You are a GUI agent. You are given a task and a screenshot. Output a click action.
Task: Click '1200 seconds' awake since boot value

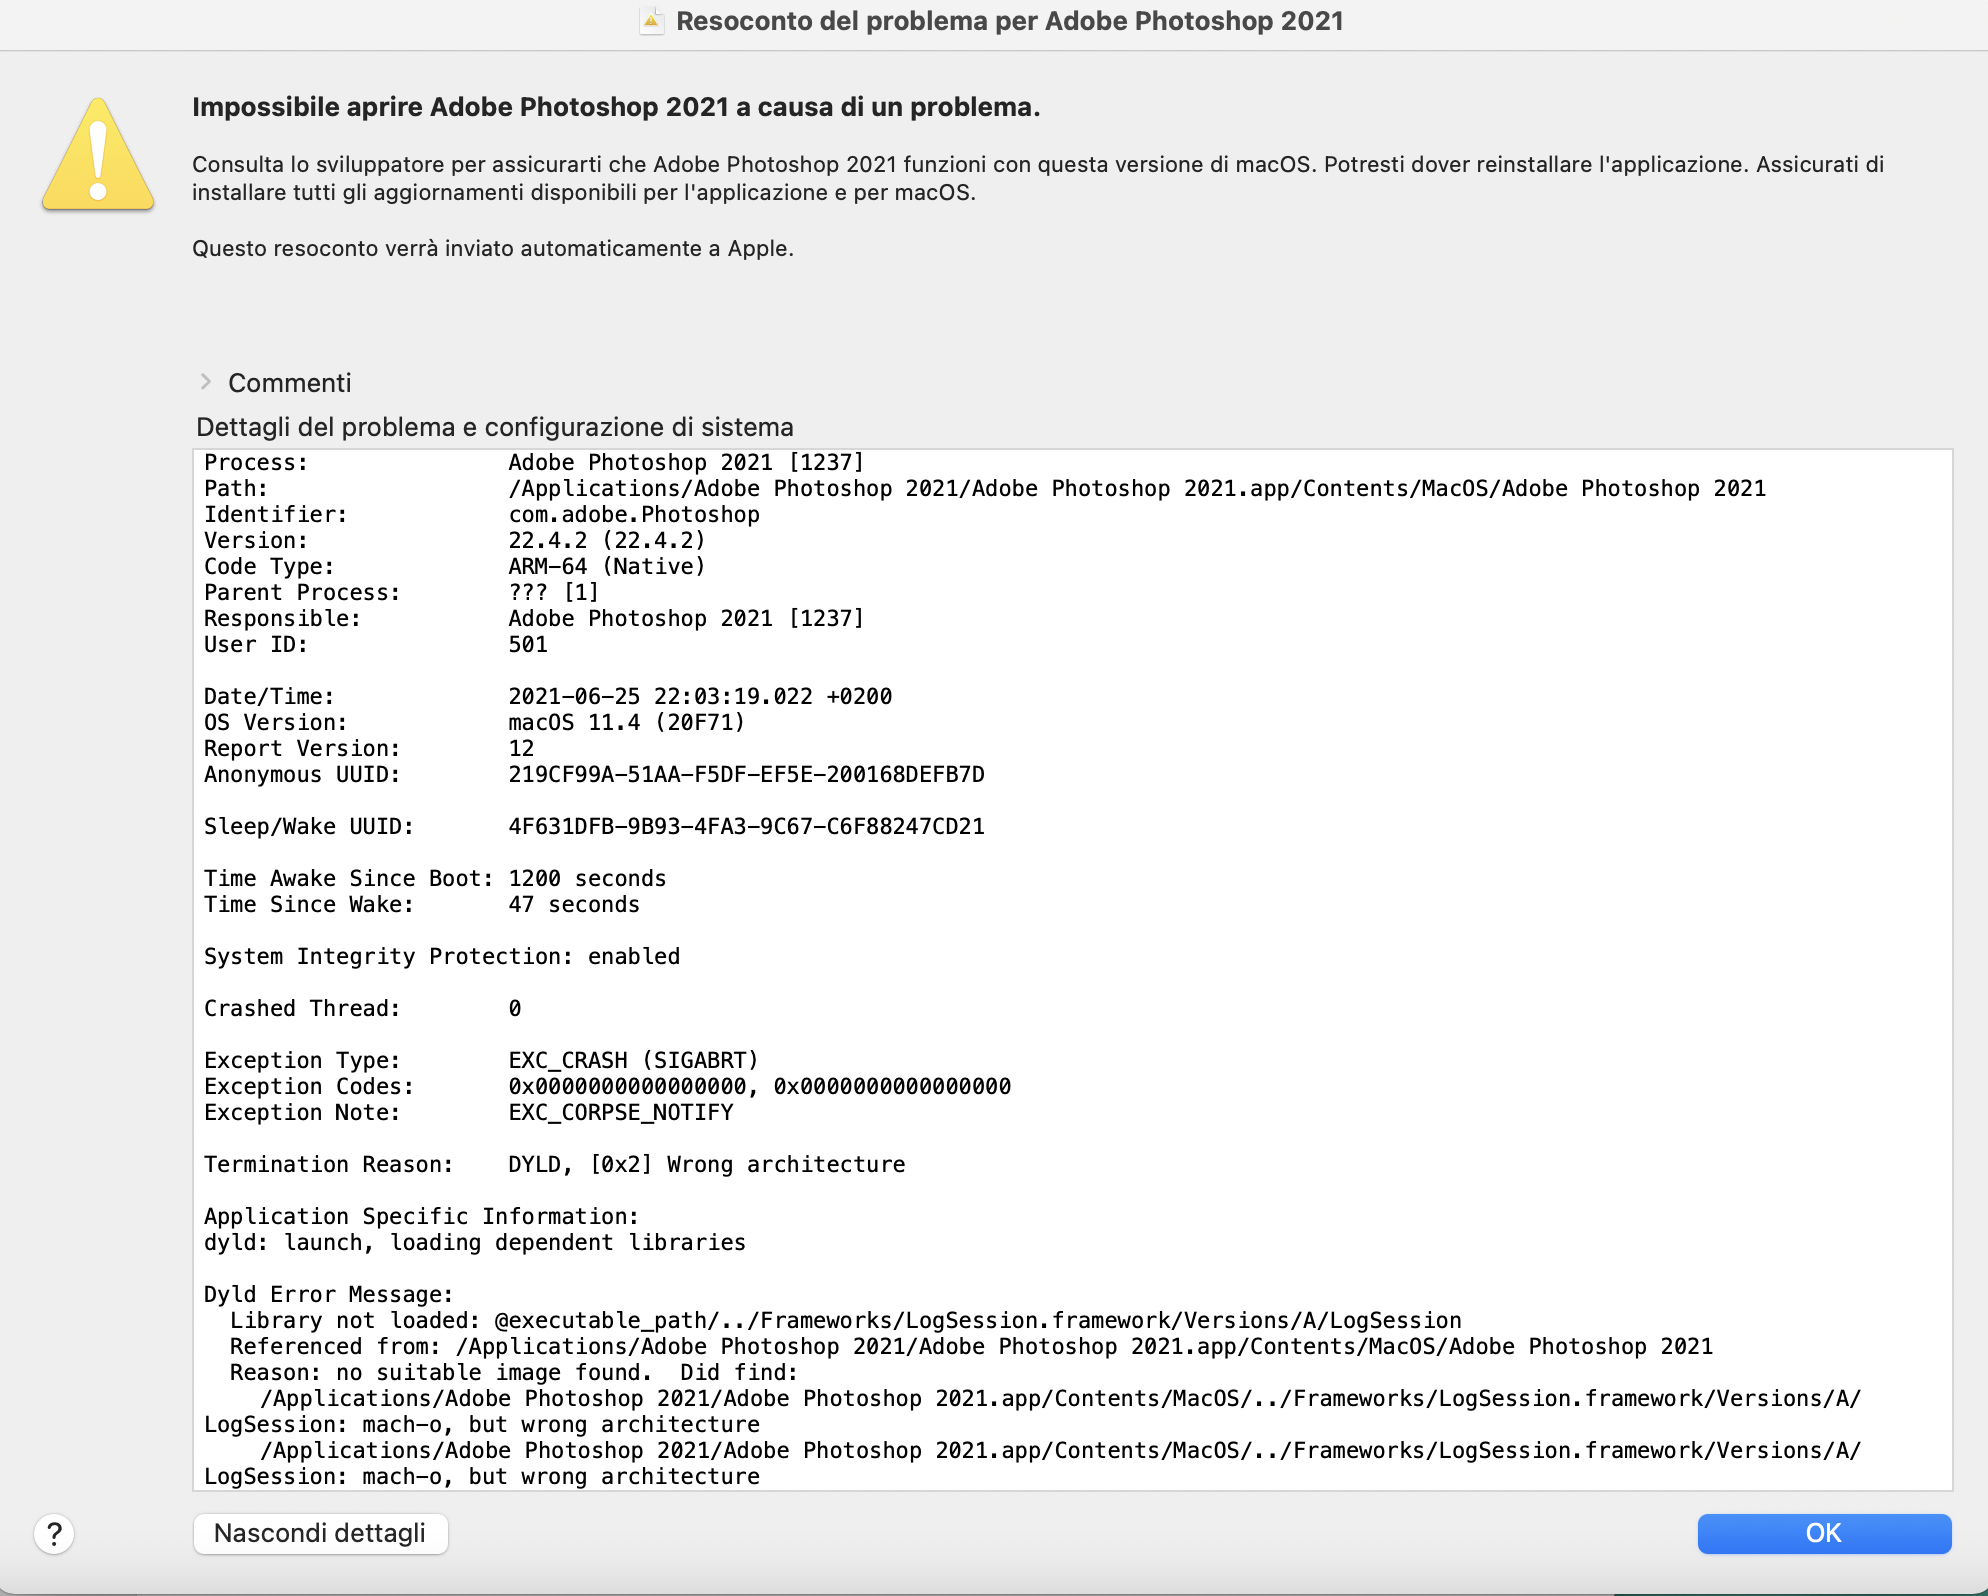coord(587,878)
